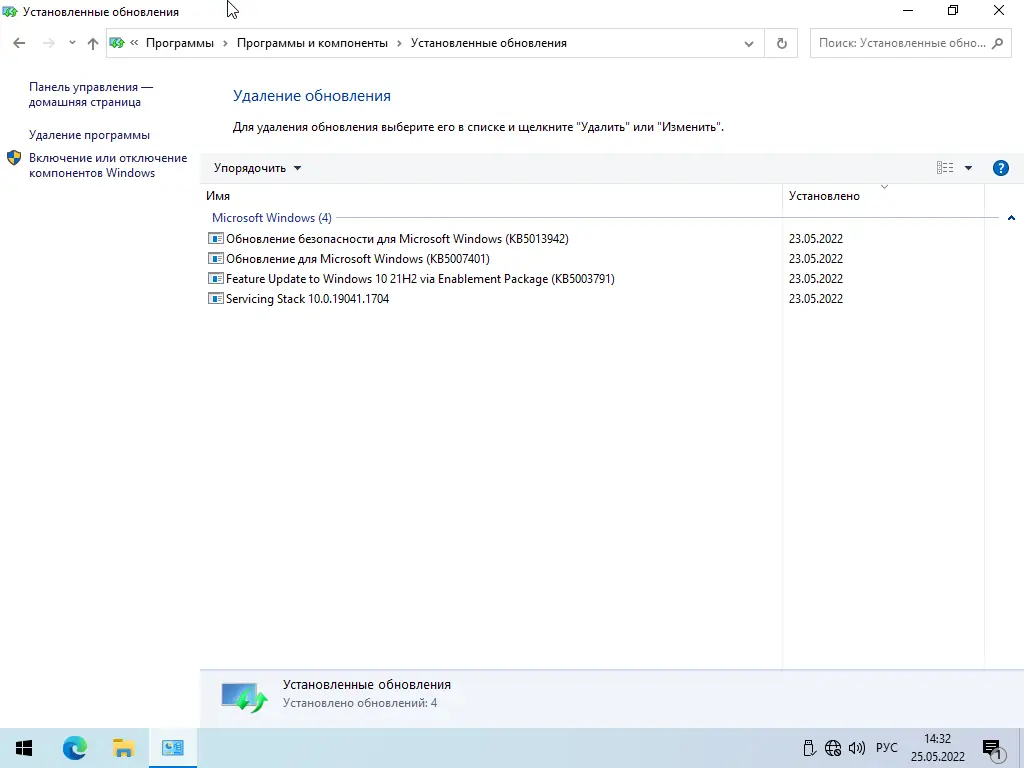The width and height of the screenshot is (1024, 768).
Task: Open the Программы breadcrumb
Action: pyautogui.click(x=180, y=43)
